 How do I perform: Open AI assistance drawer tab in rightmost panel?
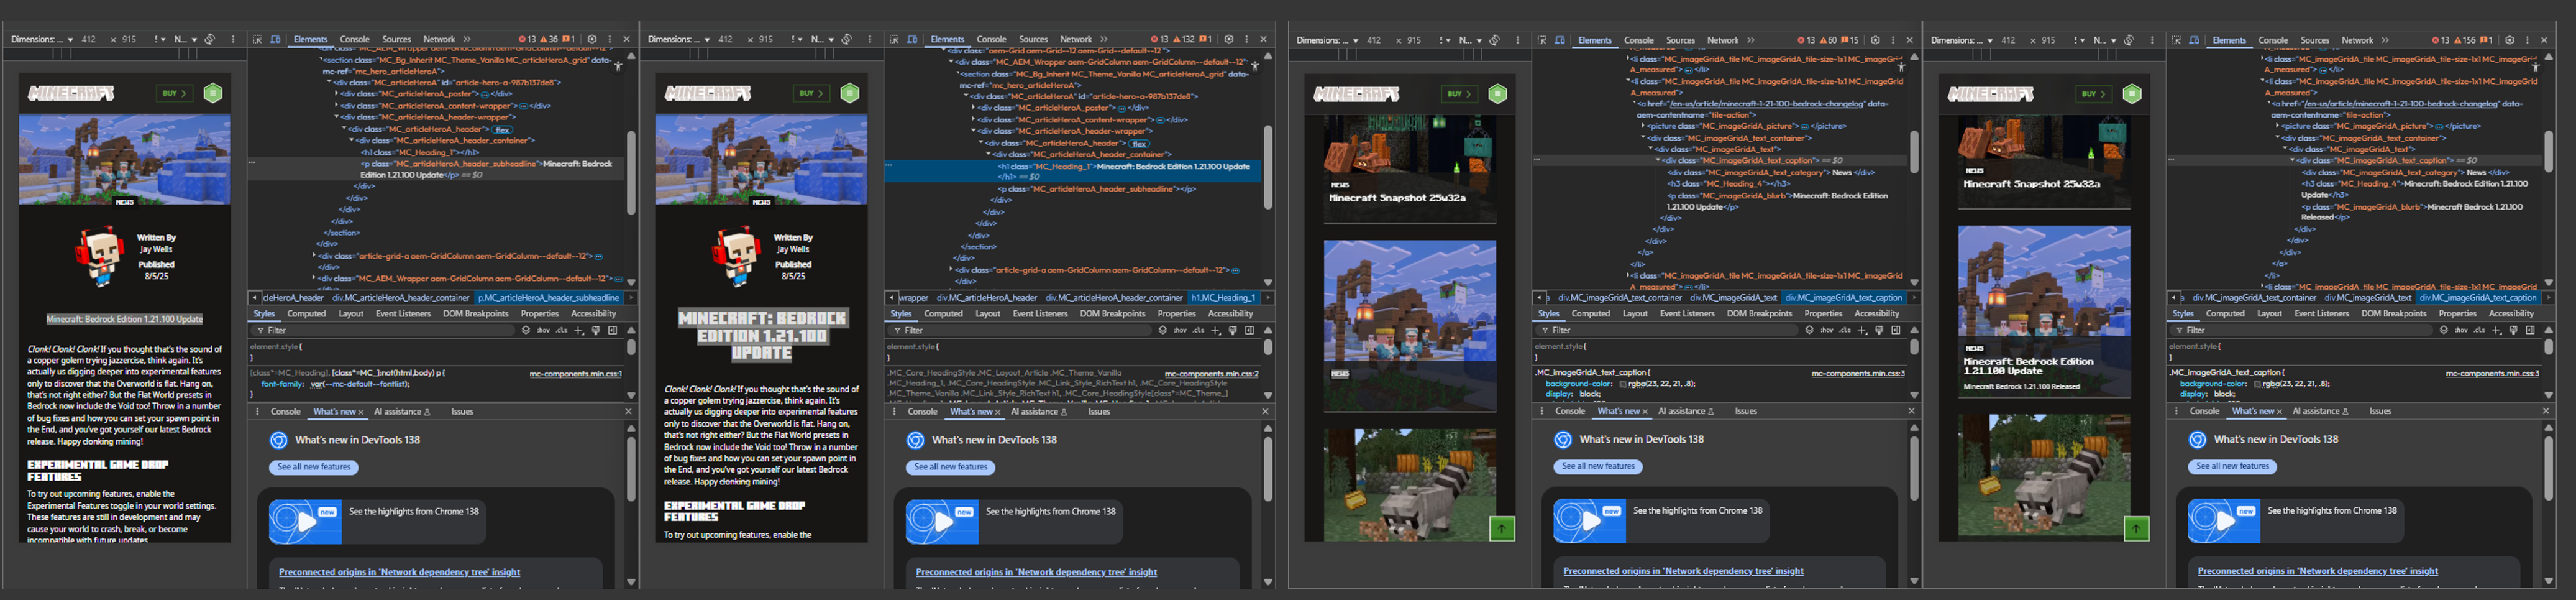pyautogui.click(x=2316, y=411)
